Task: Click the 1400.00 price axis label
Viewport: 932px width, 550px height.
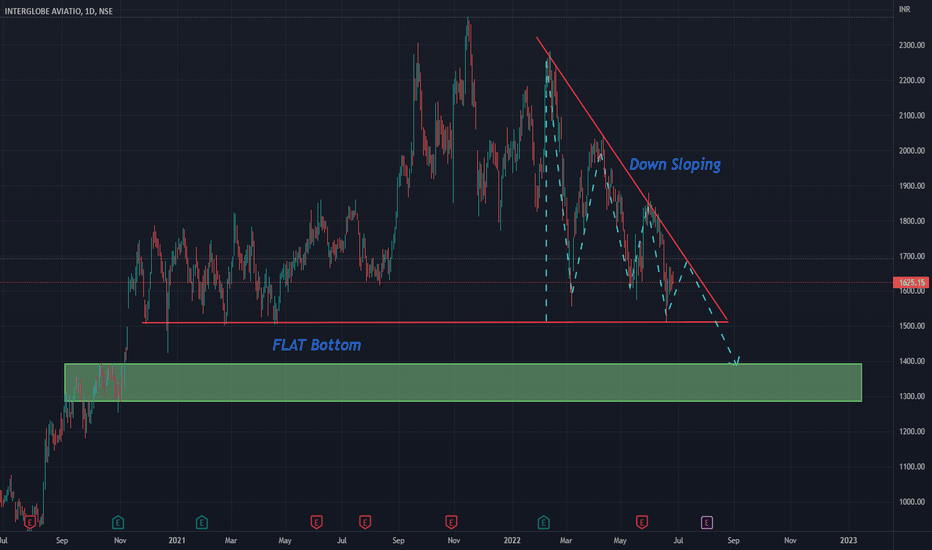Action: (912, 361)
